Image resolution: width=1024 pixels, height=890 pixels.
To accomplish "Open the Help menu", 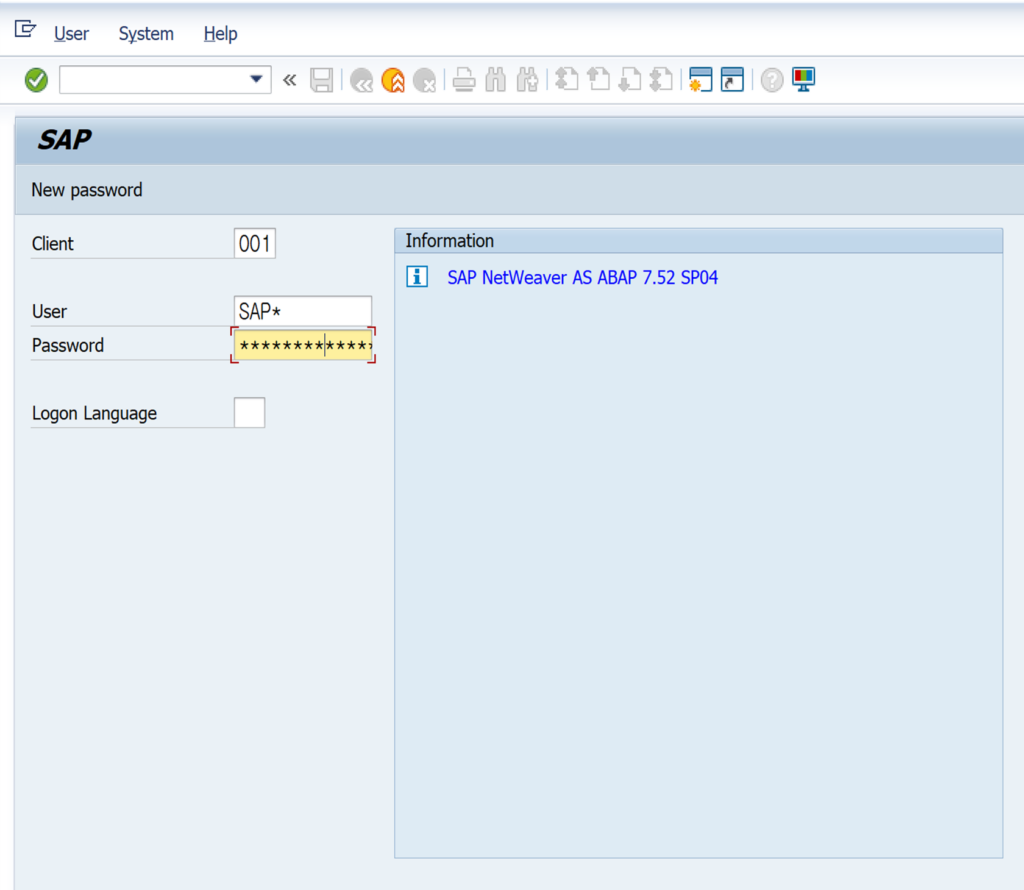I will click(x=220, y=33).
